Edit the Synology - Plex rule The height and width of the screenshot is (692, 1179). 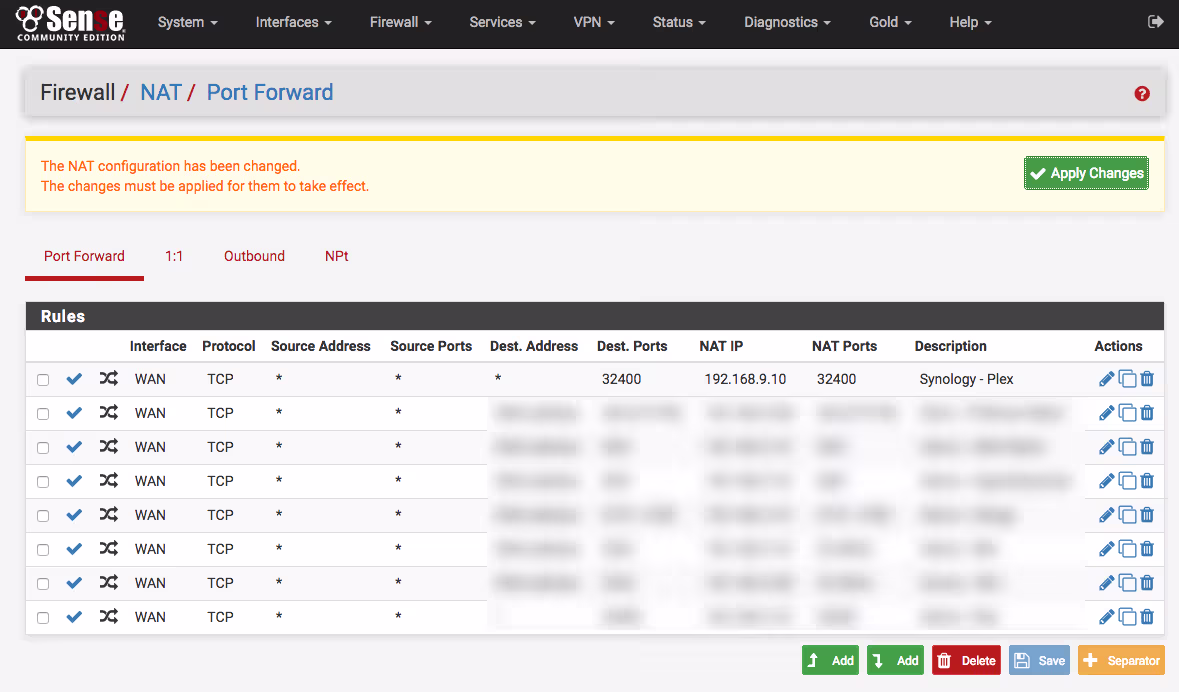1106,379
